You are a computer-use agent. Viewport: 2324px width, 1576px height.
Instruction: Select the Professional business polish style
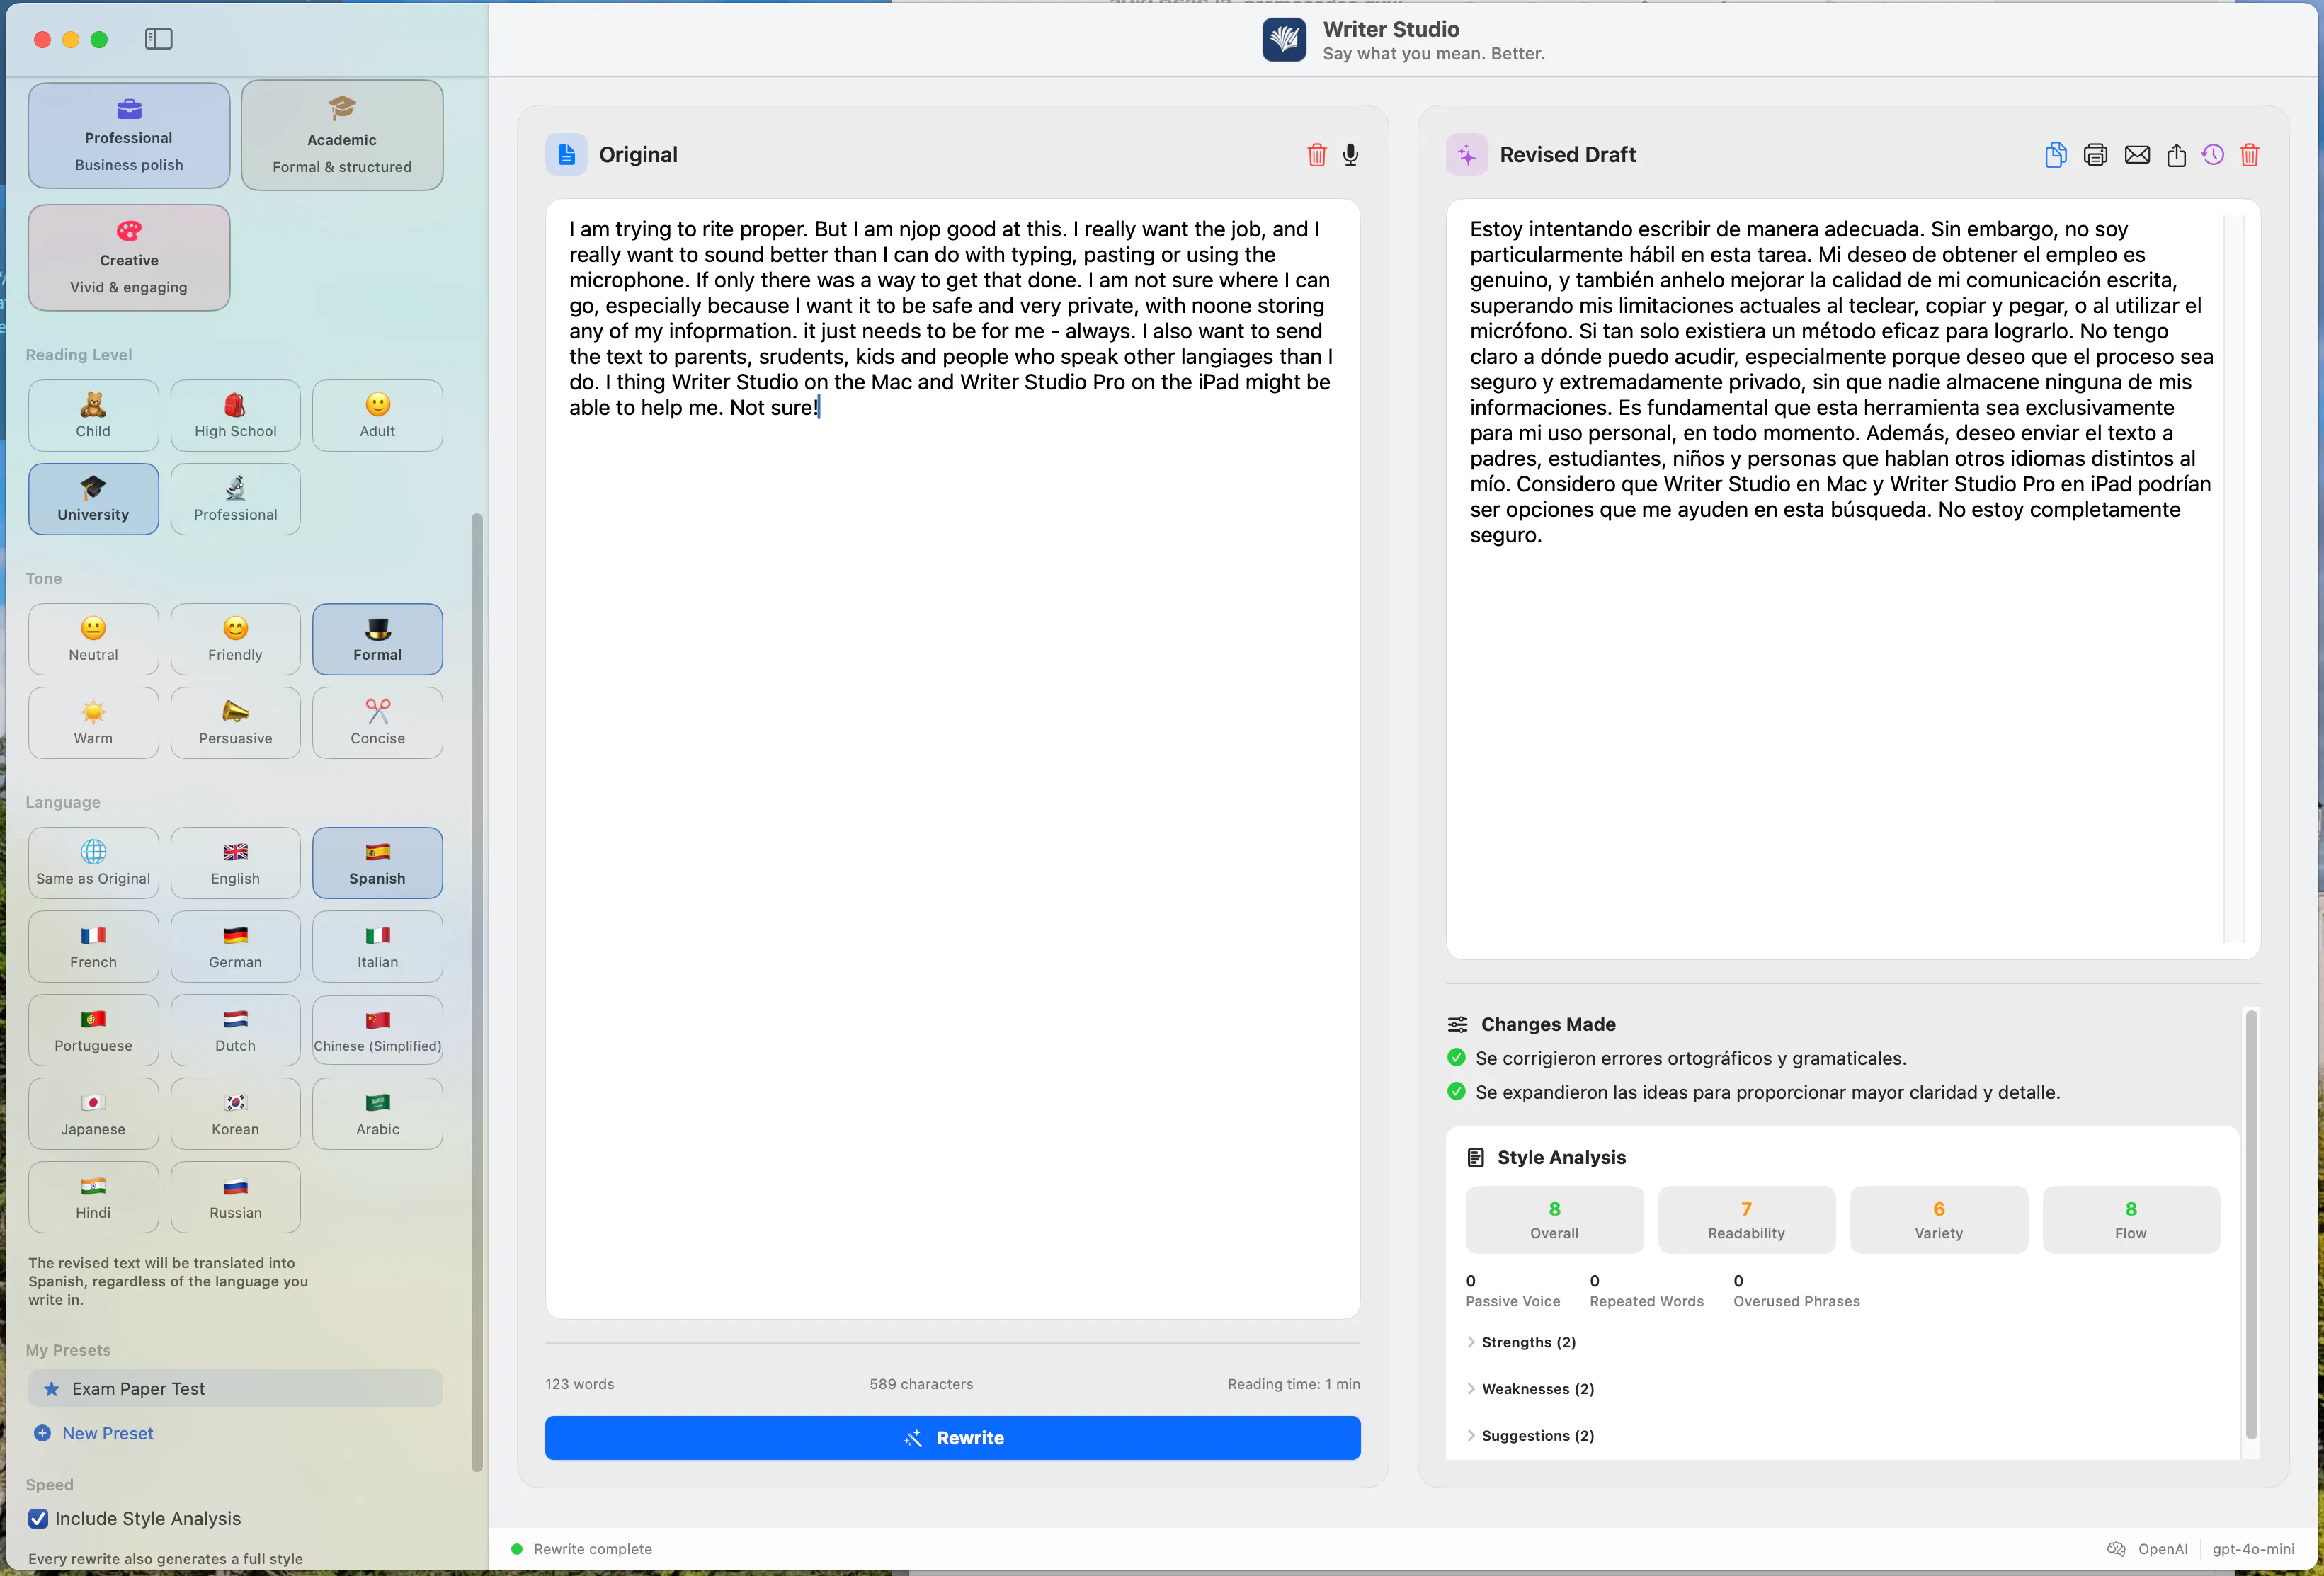[129, 135]
